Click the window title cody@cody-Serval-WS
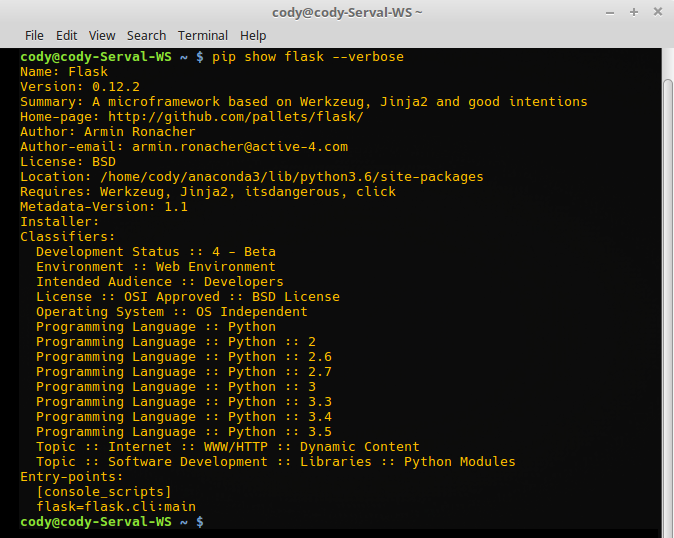The image size is (674, 538). [347, 13]
